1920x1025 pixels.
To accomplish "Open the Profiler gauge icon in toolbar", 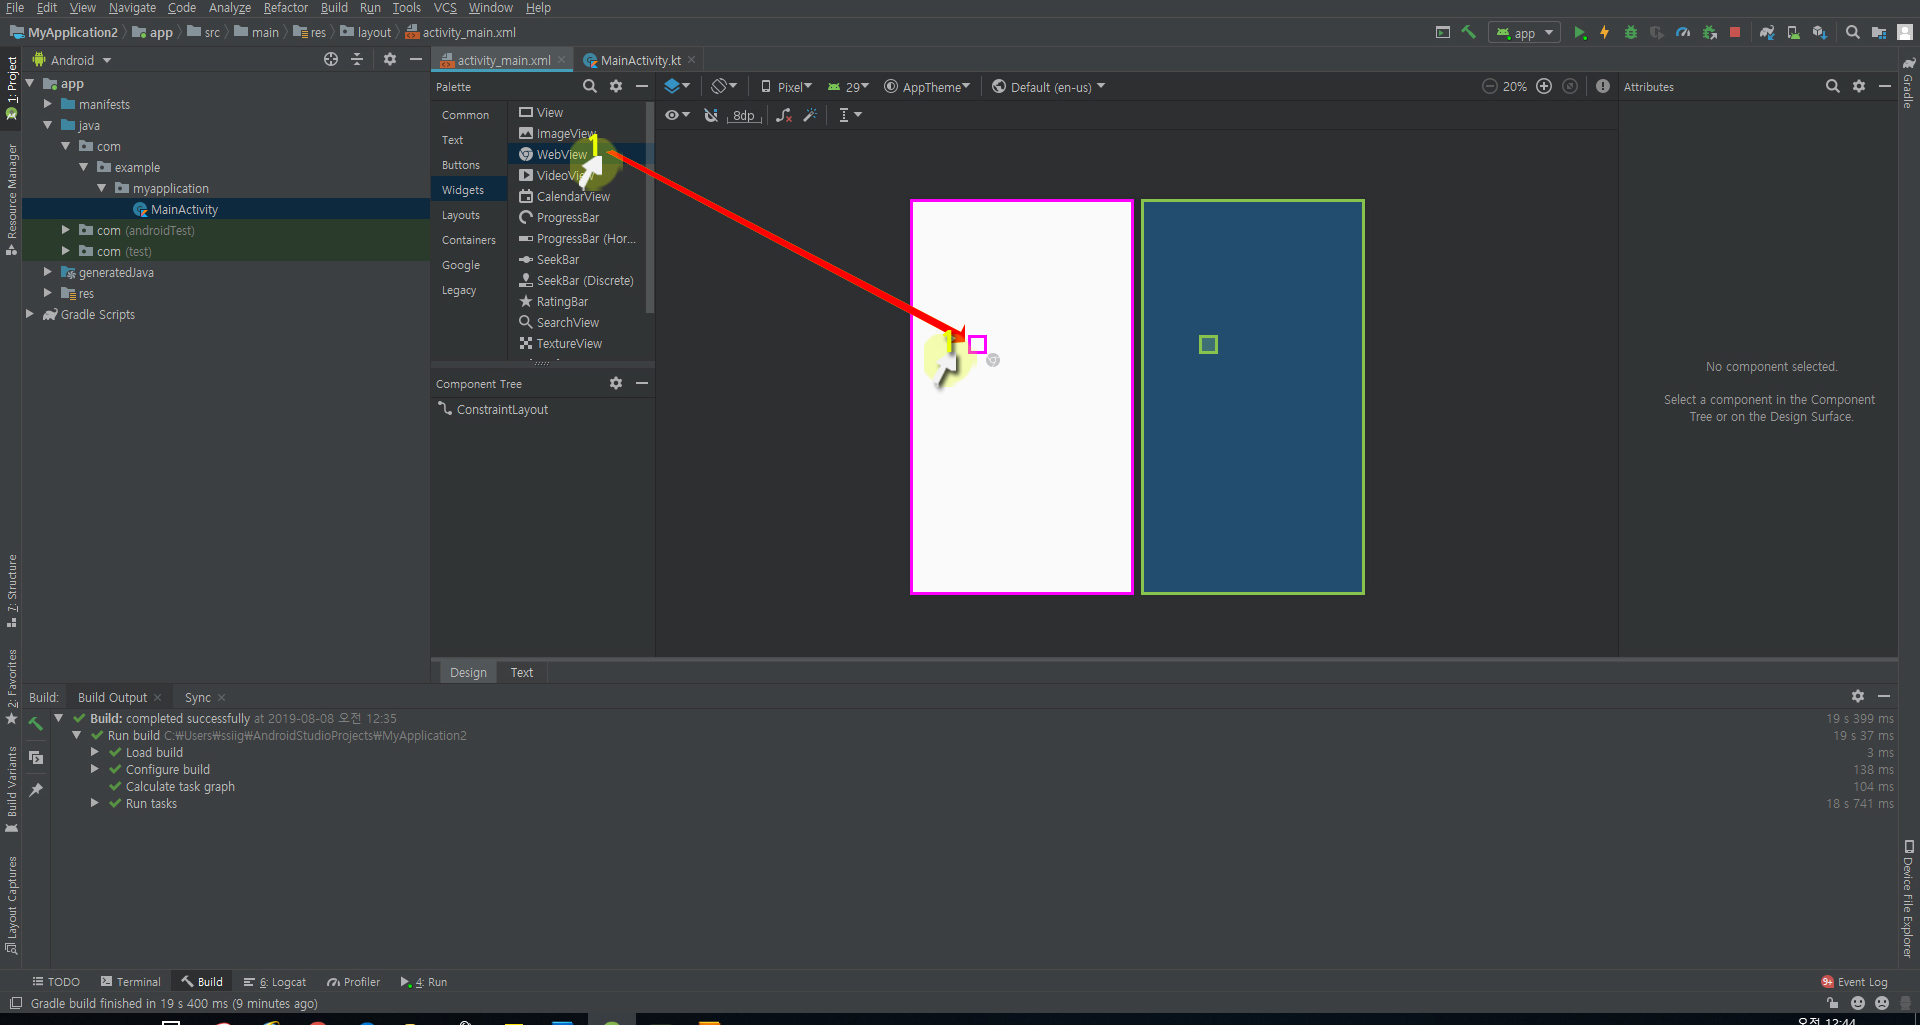I will [1683, 33].
